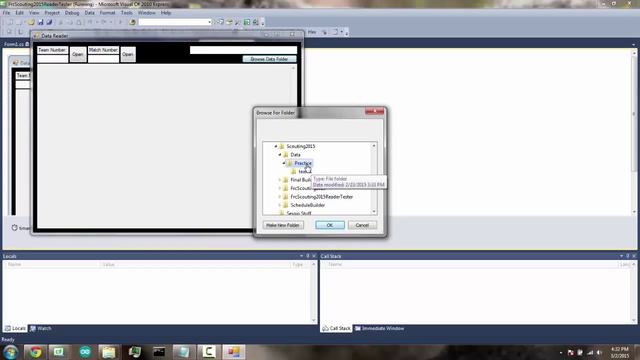The height and width of the screenshot is (360, 640).
Task: Click the Value column header in Locals
Action: click(108, 264)
